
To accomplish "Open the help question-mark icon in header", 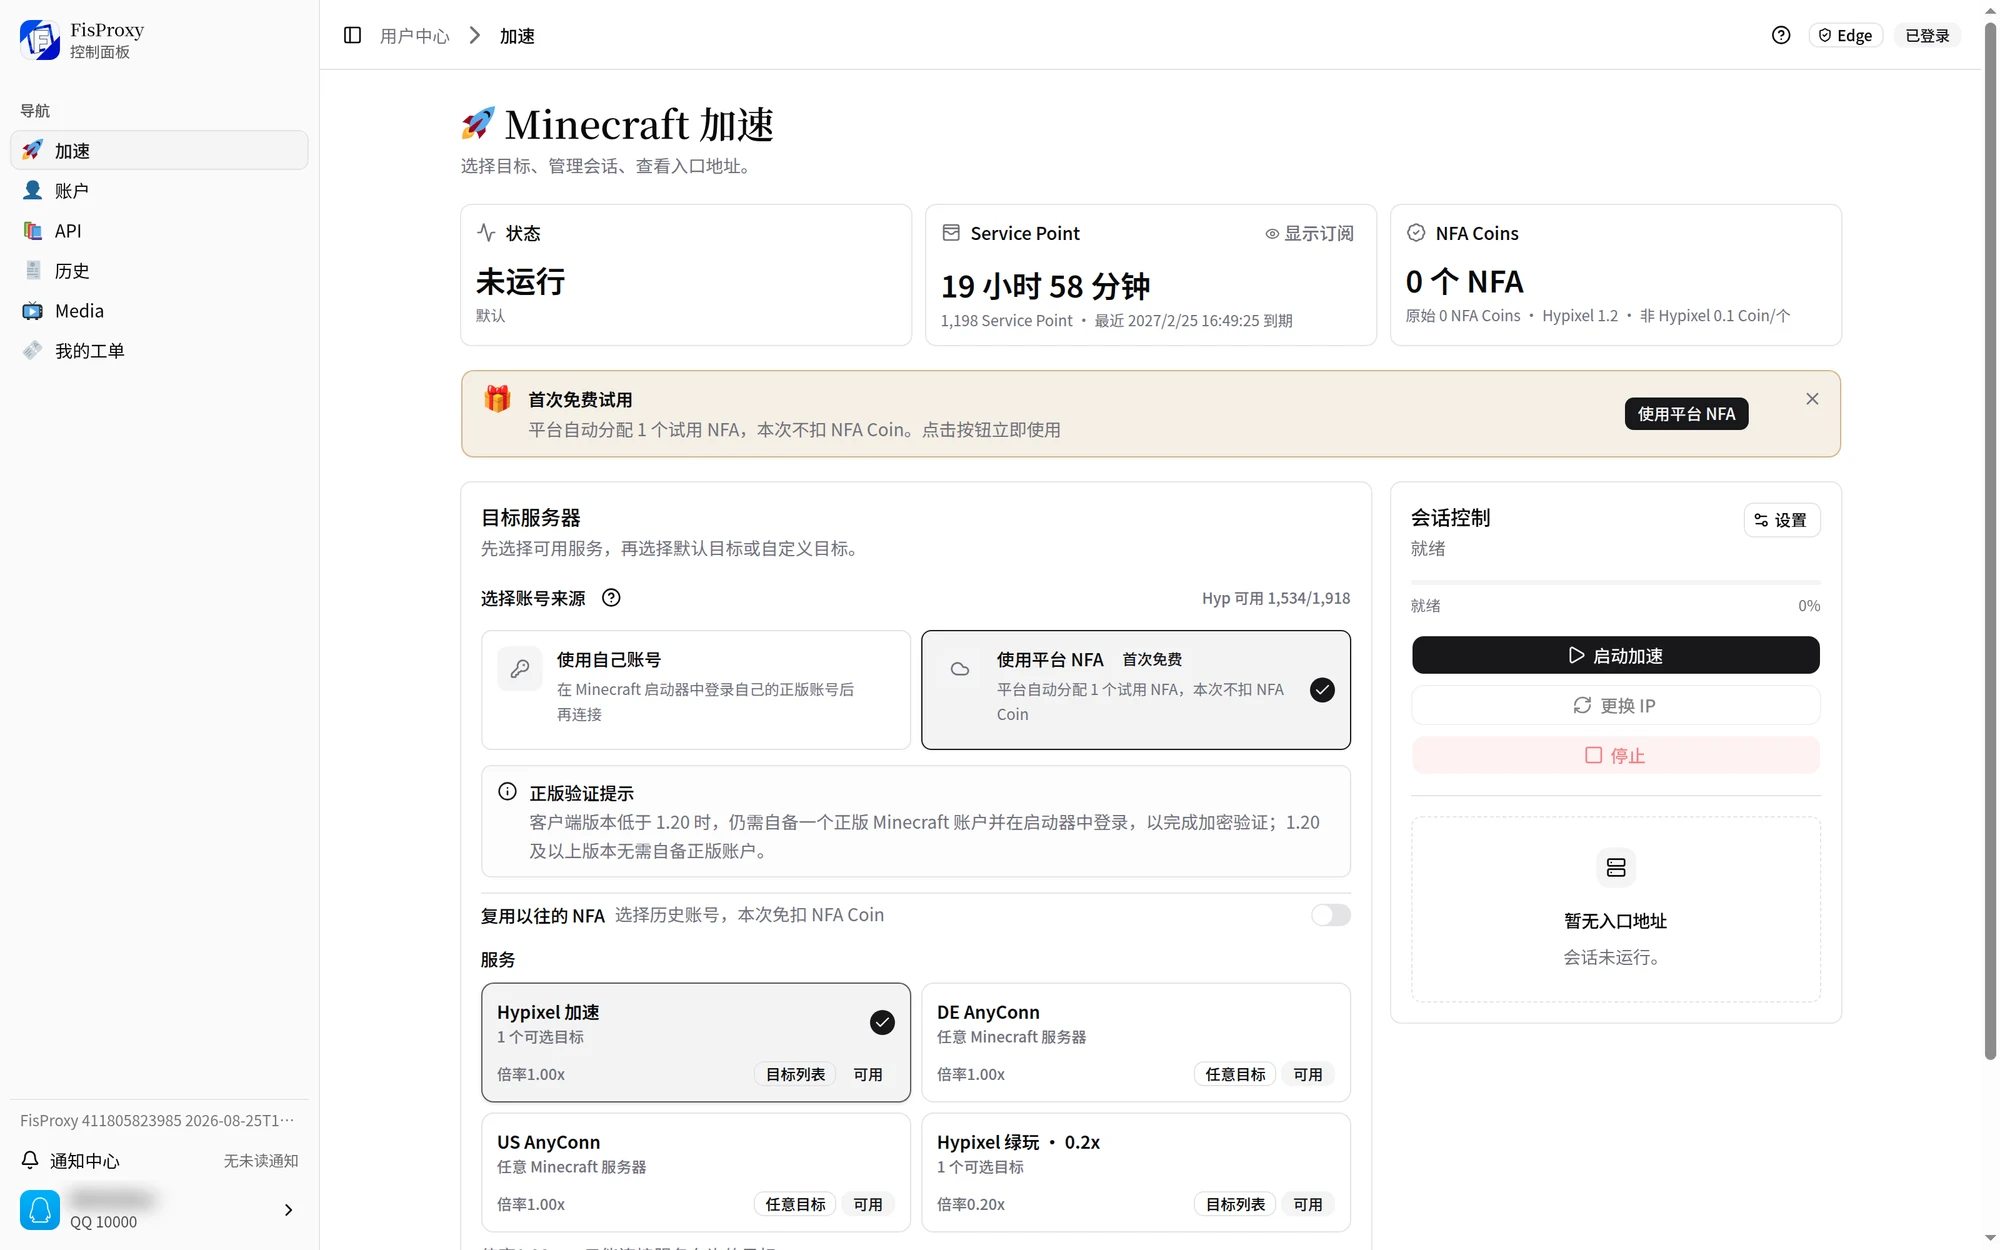I will coord(1781,35).
